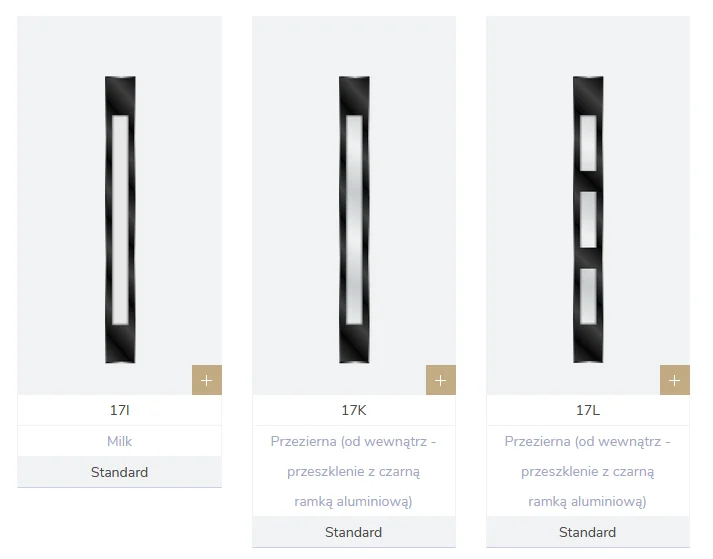This screenshot has height=559, width=713.
Task: Choose the Standard label on the 17K card
Action: pos(354,532)
